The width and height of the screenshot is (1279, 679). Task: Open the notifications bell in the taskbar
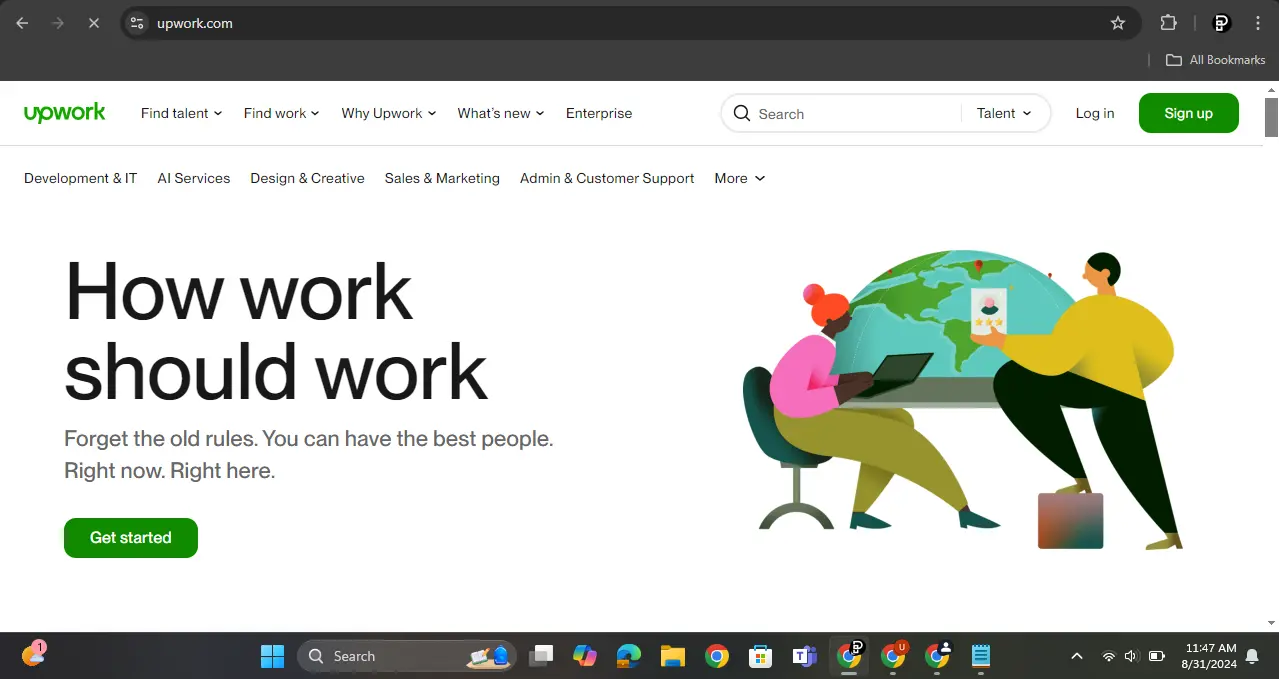(x=1252, y=656)
